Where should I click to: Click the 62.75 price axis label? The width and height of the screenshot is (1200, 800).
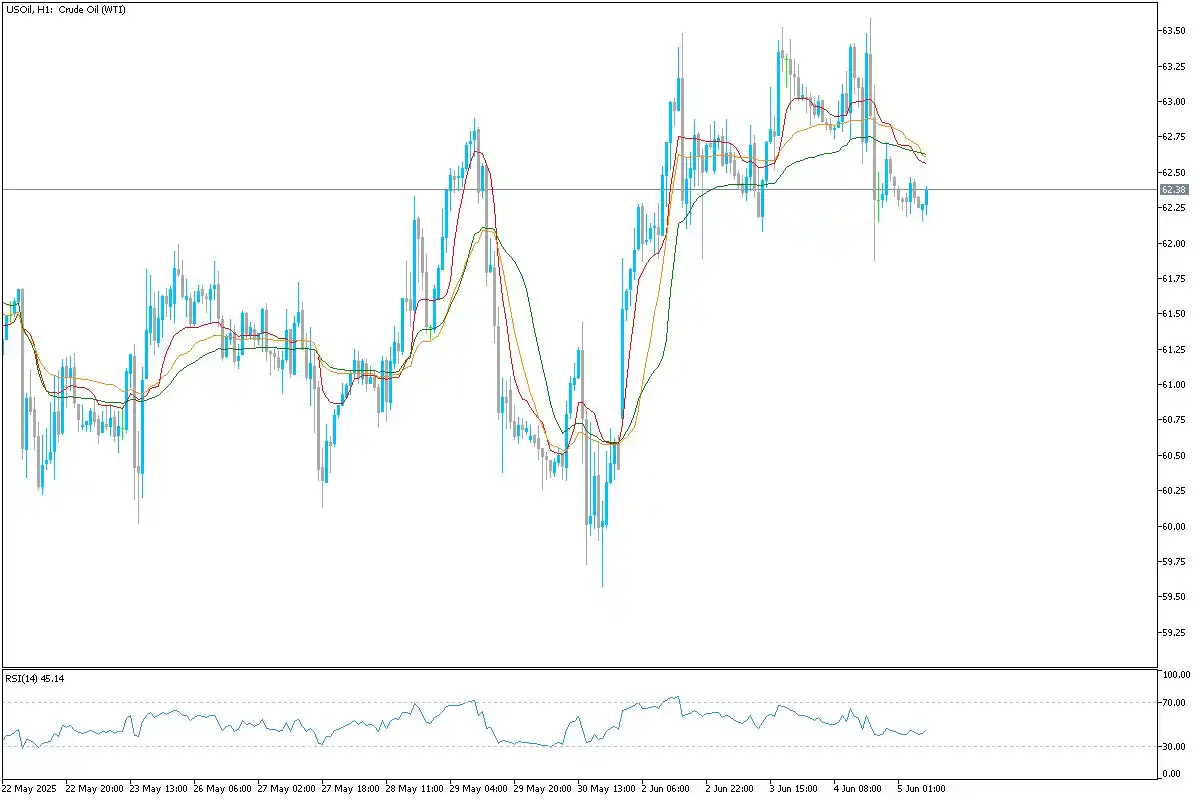[x=1173, y=137]
